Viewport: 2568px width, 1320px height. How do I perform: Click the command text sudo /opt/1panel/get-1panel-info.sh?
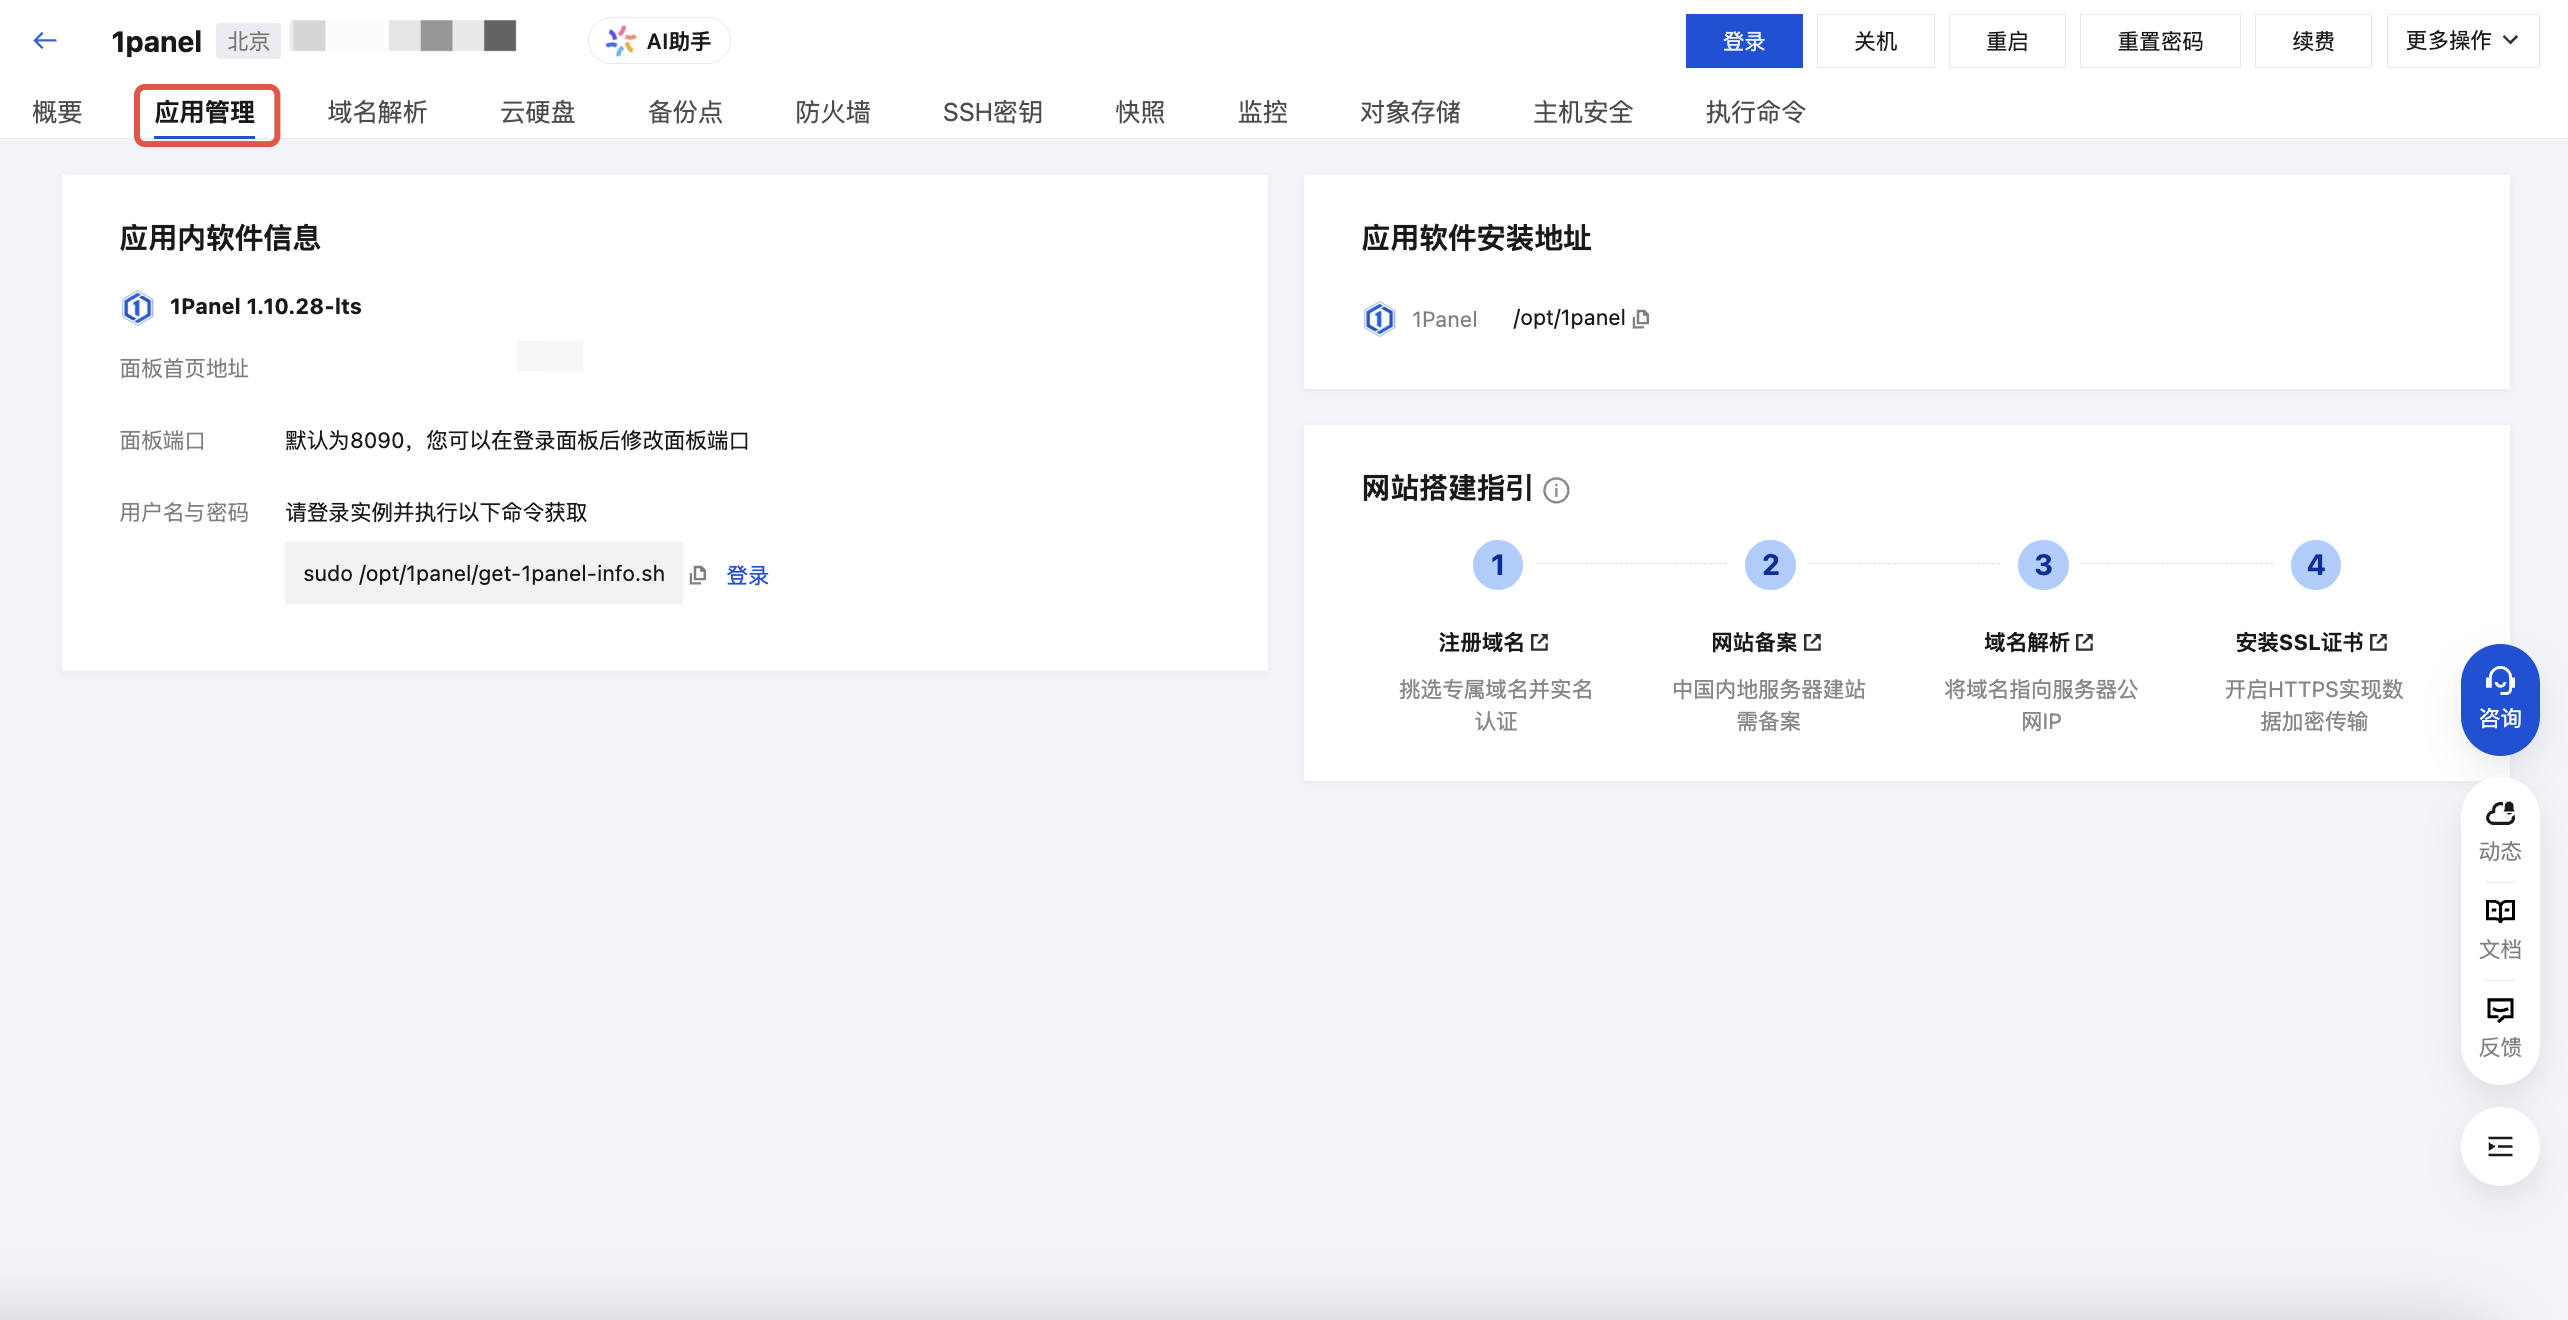[x=484, y=573]
